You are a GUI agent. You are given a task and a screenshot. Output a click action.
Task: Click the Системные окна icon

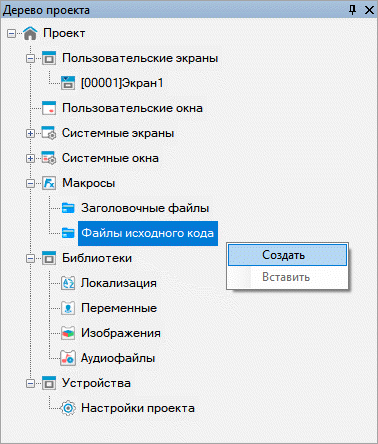49,158
